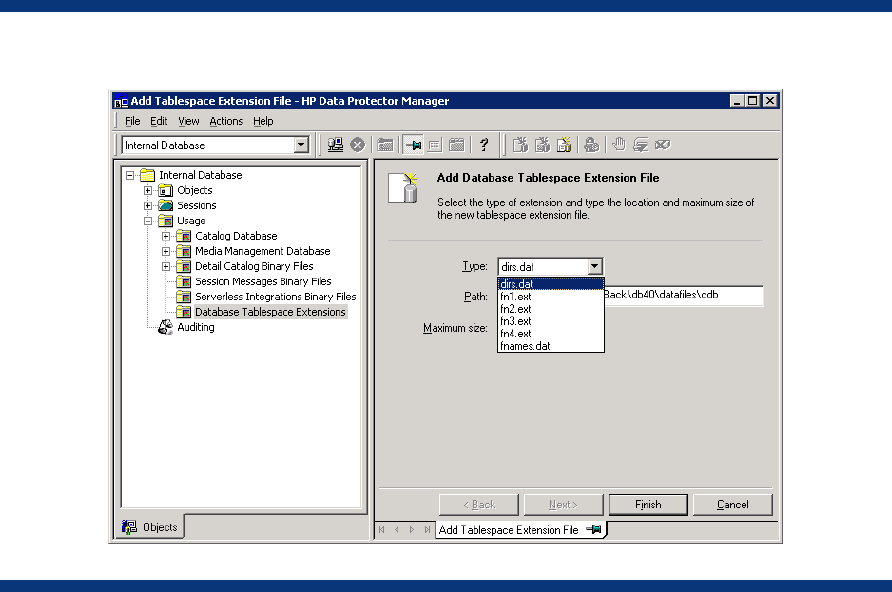Open the Actions menu
Viewport: 892px width, 592px height.
click(226, 121)
